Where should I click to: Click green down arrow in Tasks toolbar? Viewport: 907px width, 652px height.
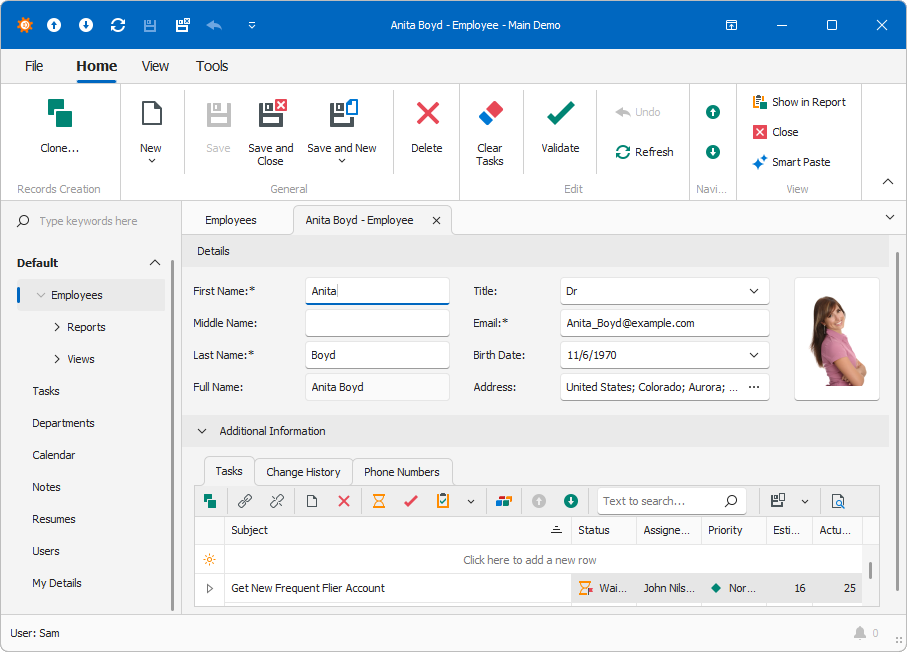[571, 501]
